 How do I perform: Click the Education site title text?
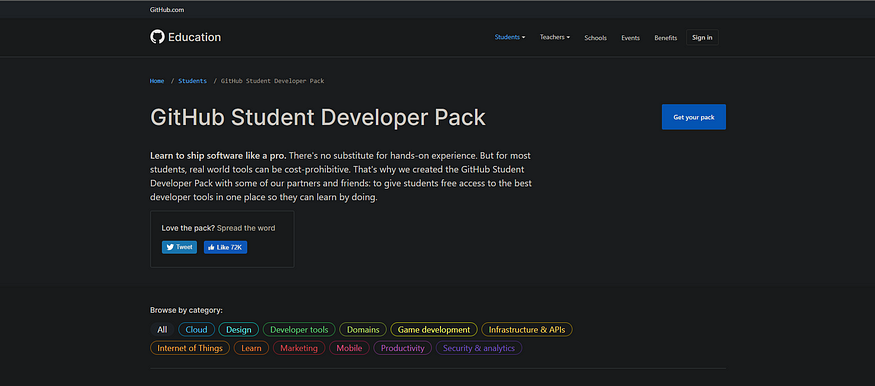pos(194,37)
